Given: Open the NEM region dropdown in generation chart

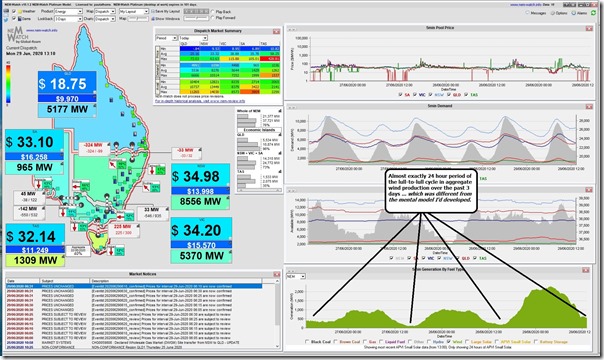Looking at the screenshot, I should (296, 276).
